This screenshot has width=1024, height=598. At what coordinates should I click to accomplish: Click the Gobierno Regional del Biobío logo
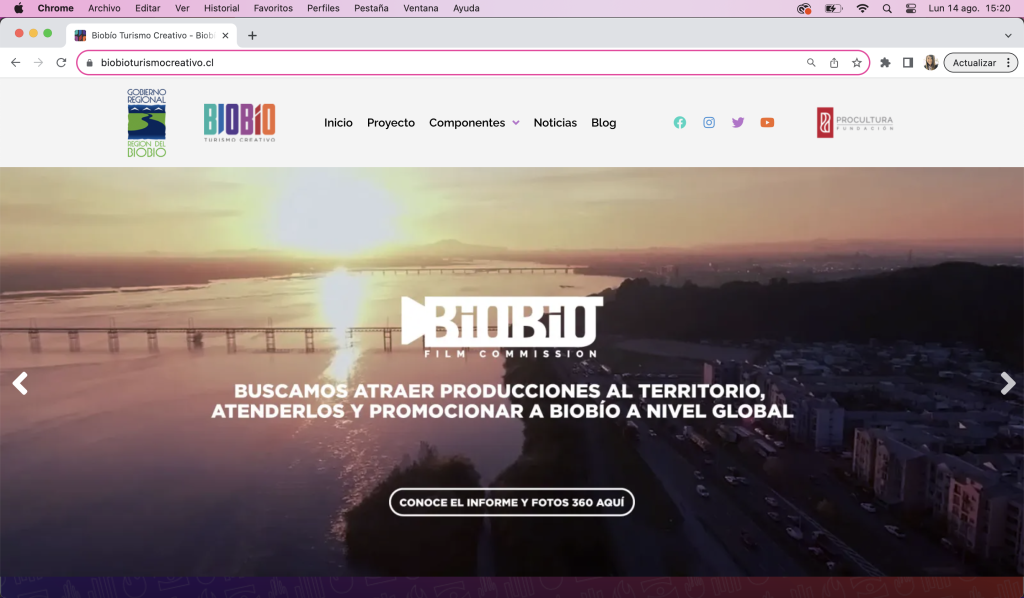pyautogui.click(x=146, y=123)
